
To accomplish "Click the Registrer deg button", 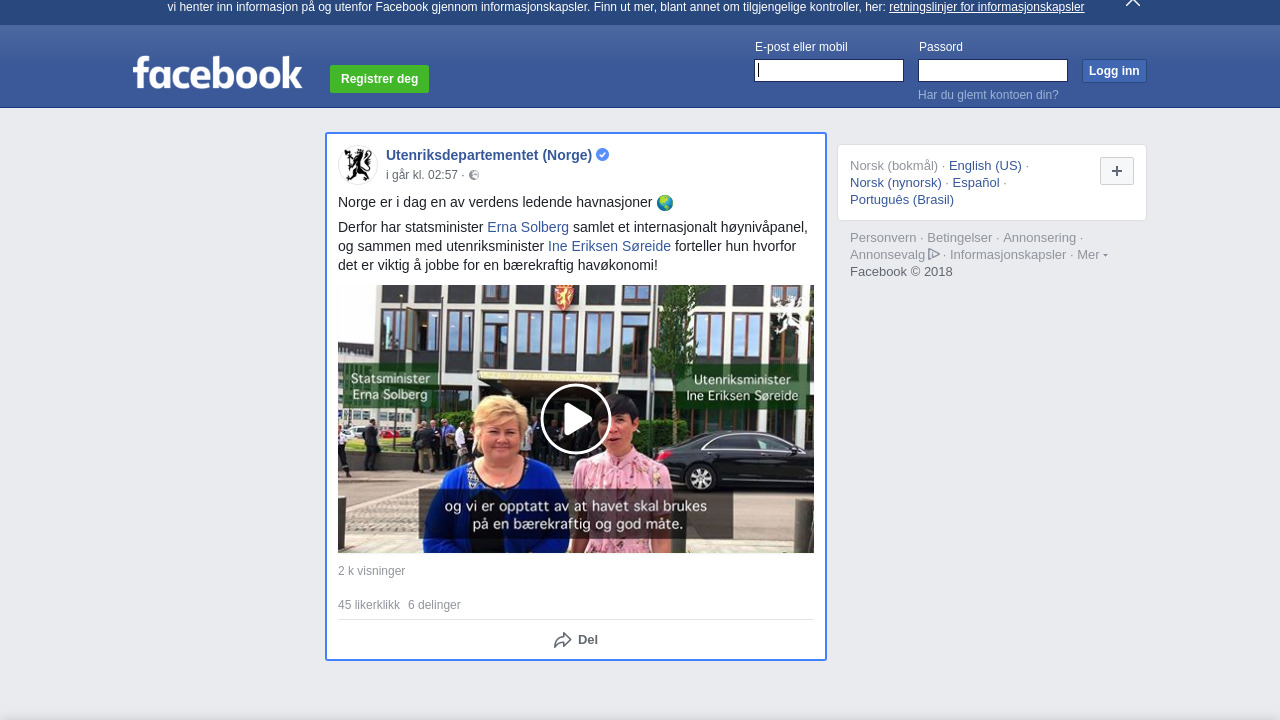I will (379, 79).
